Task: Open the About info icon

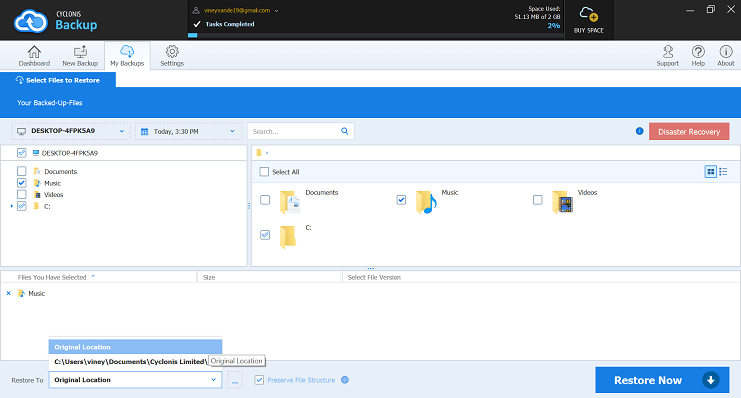Action: pos(726,56)
